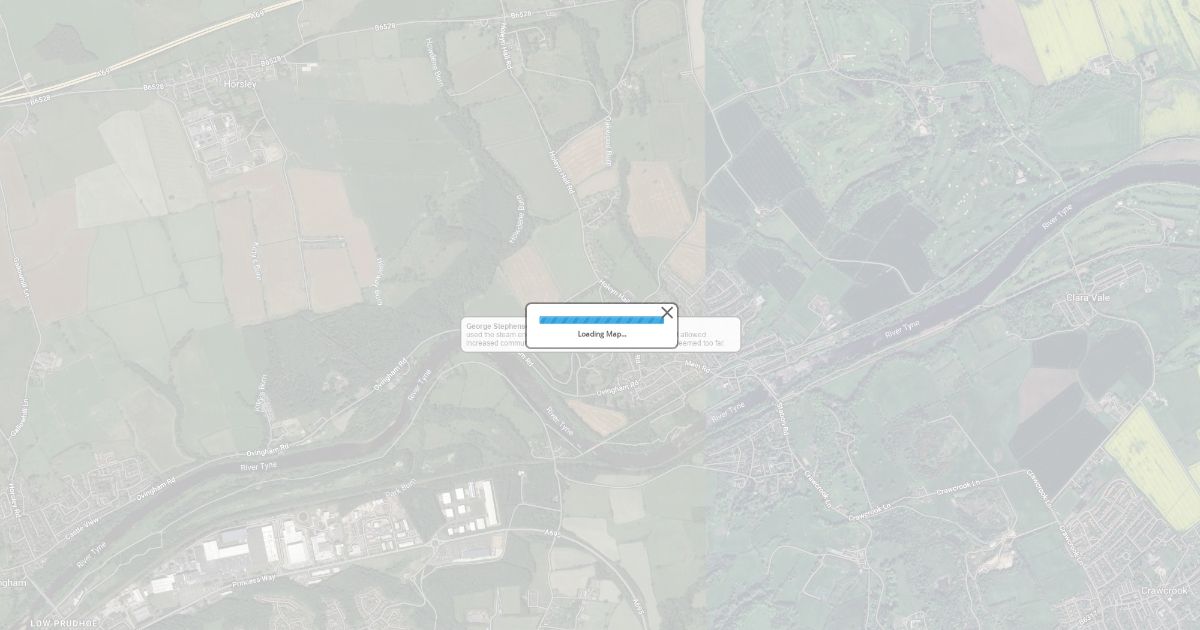Select the George Stephenson info popup
This screenshot has height=630, width=1200.
click(601, 334)
